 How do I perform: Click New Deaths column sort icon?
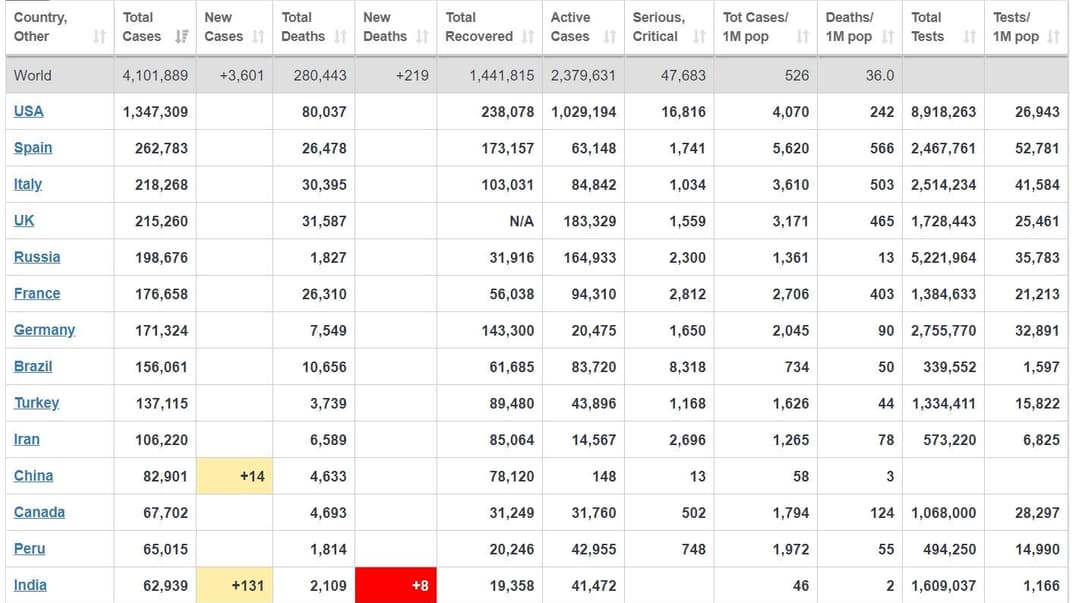422,37
